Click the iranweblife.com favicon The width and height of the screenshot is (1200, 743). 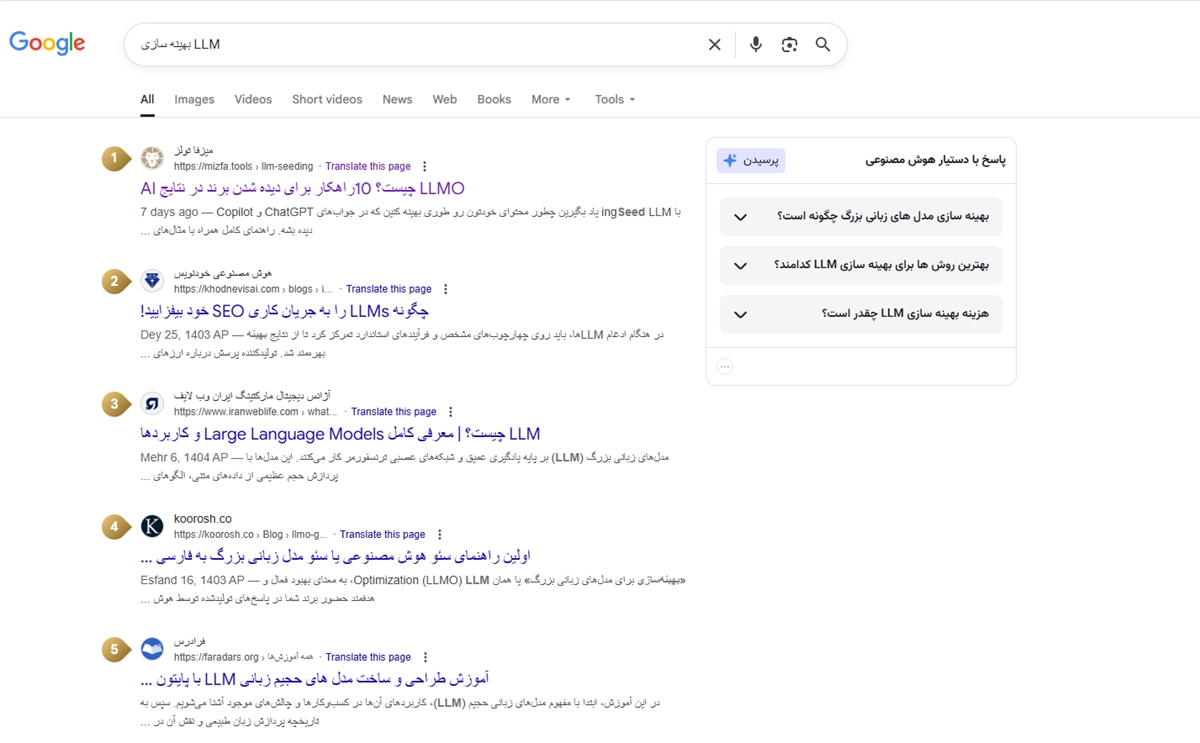[x=152, y=404]
